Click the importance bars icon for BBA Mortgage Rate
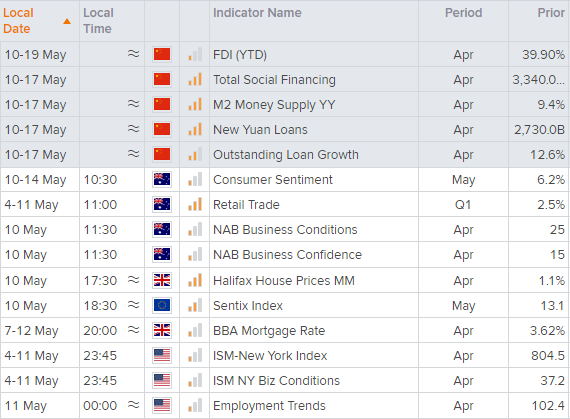This screenshot has height=419, width=570. pos(195,330)
